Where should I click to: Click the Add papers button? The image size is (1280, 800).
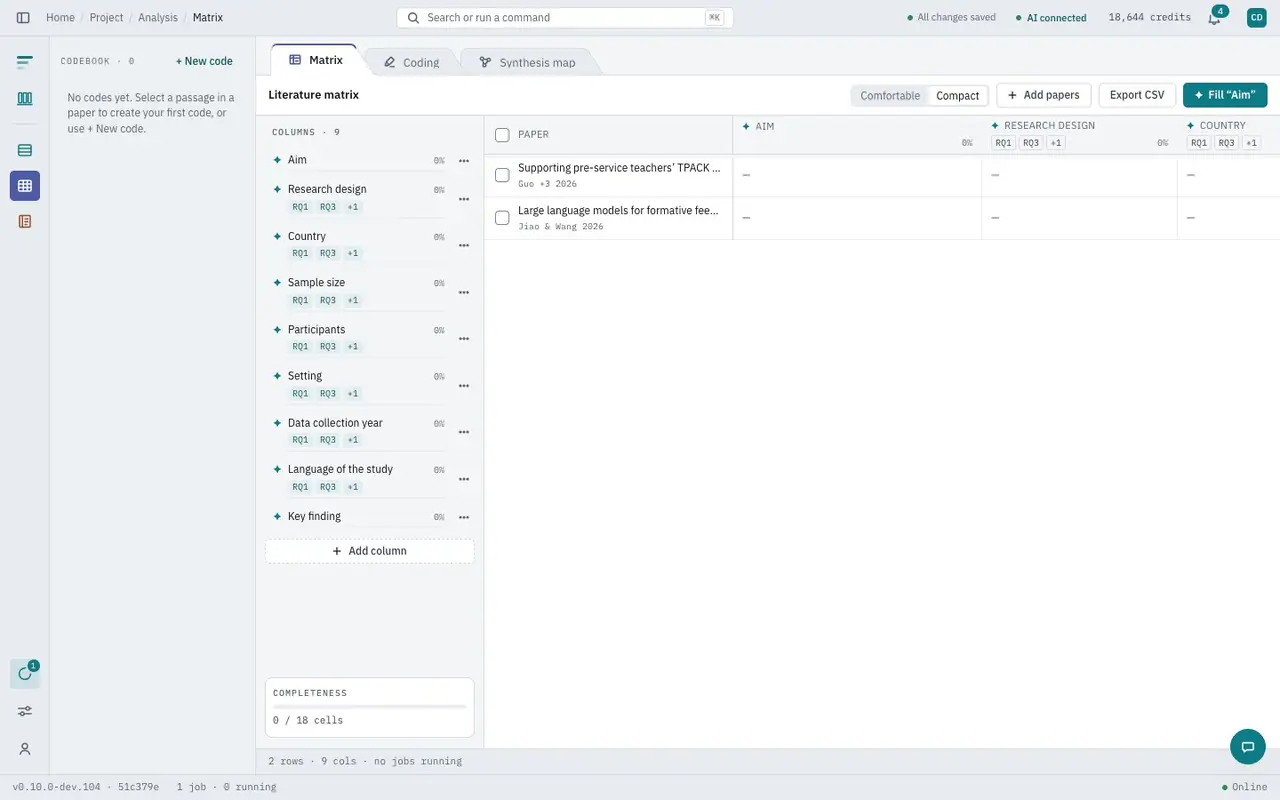pos(1044,95)
